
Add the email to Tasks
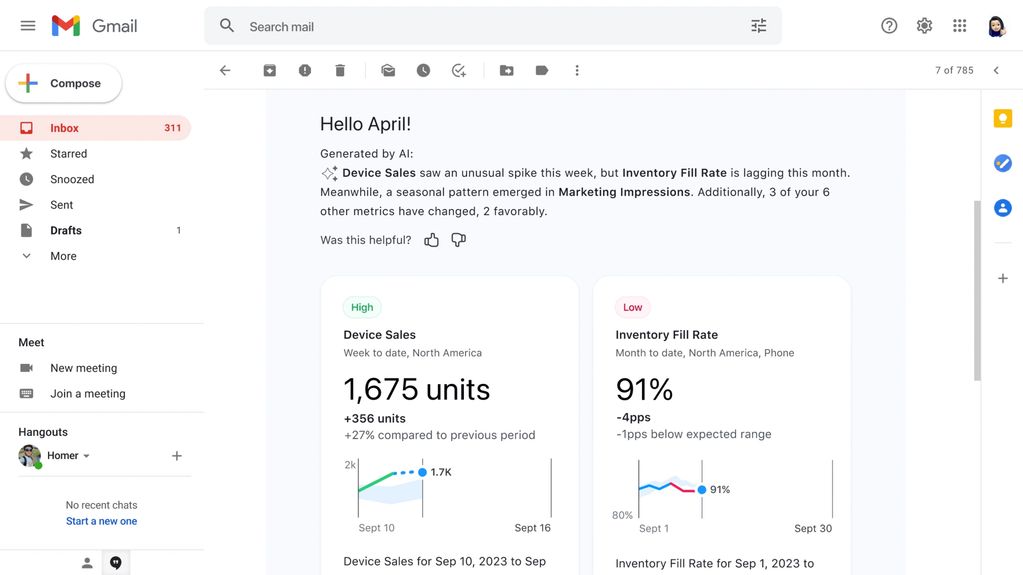[x=459, y=71]
